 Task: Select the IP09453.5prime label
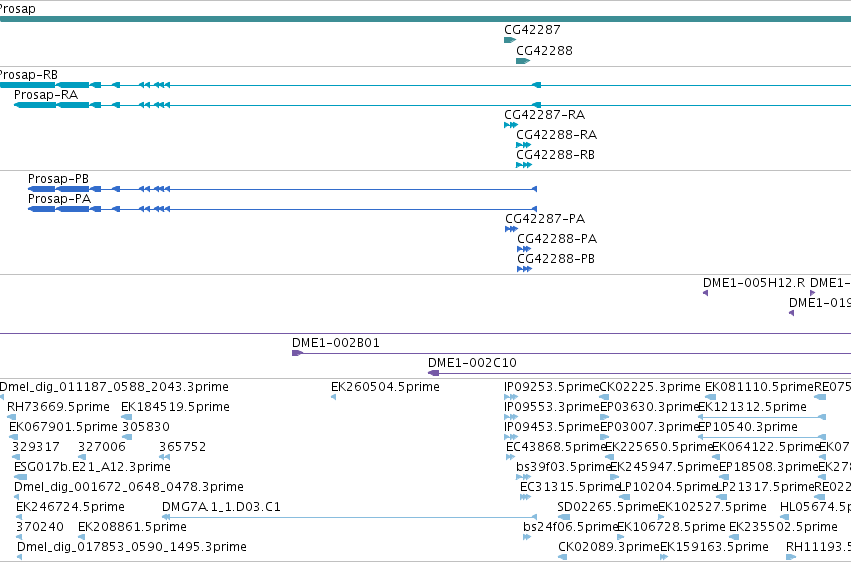(552, 427)
